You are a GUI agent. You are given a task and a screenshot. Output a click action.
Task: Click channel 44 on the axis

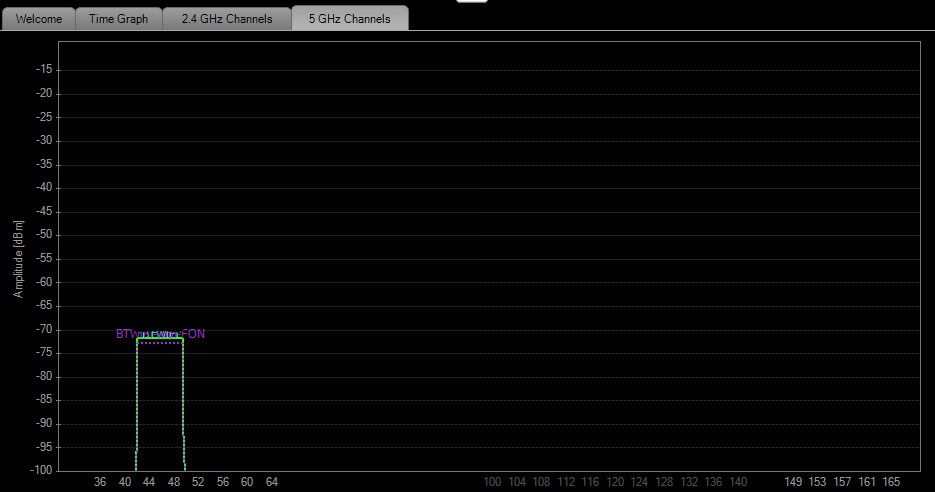click(149, 482)
